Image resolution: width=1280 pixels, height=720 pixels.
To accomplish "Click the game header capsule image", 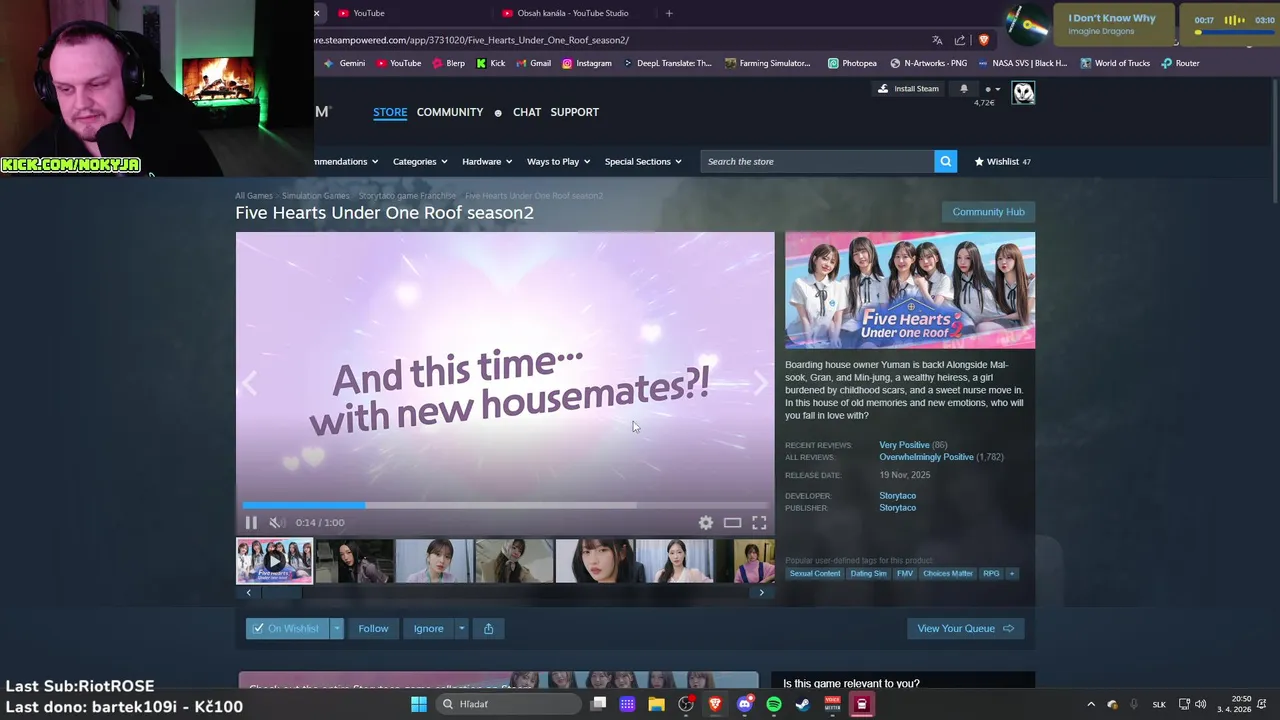I will tap(910, 290).
